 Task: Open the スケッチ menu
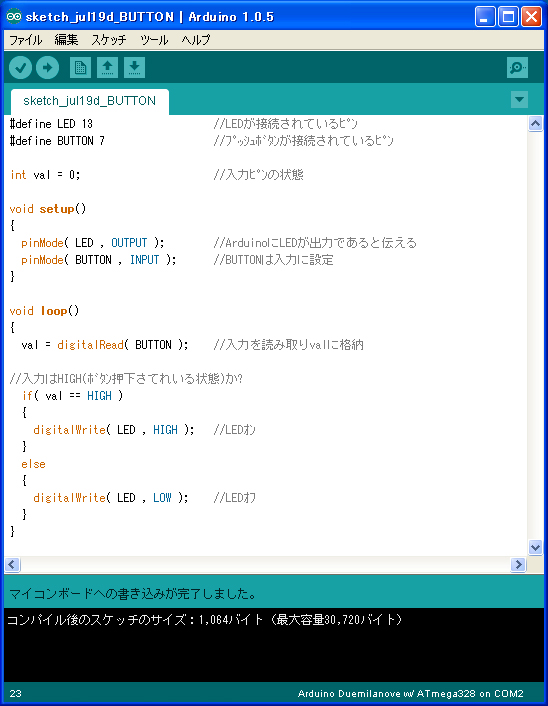(x=109, y=40)
